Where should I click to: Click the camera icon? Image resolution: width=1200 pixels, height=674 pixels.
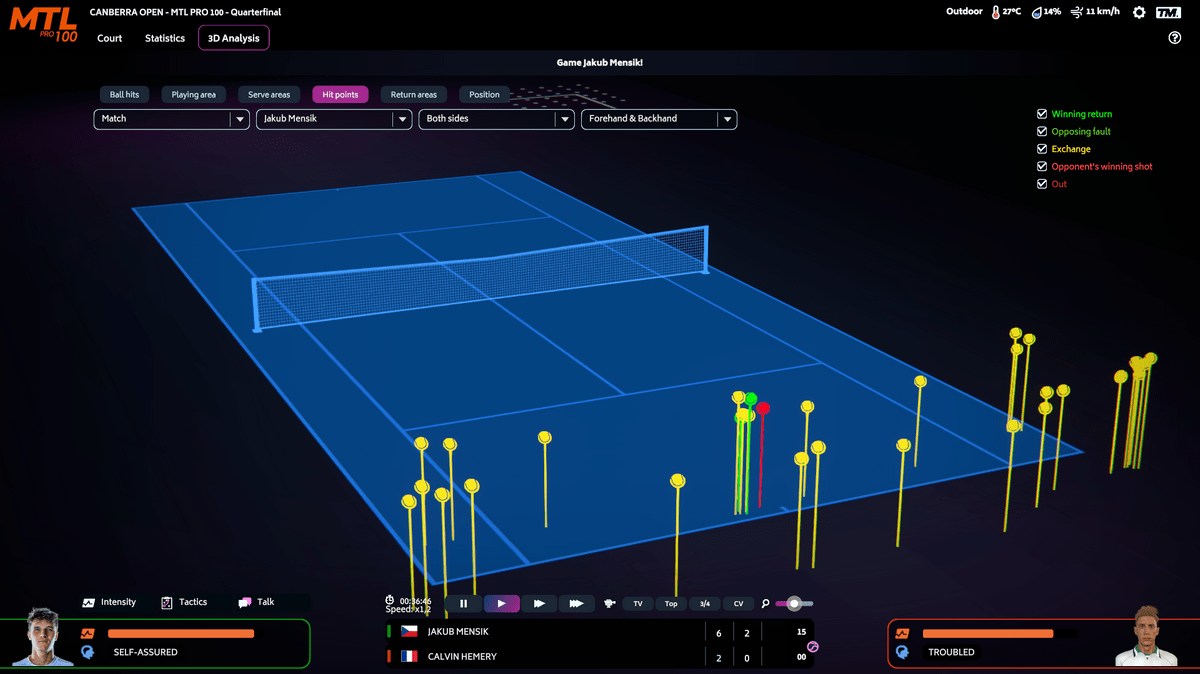click(x=609, y=603)
